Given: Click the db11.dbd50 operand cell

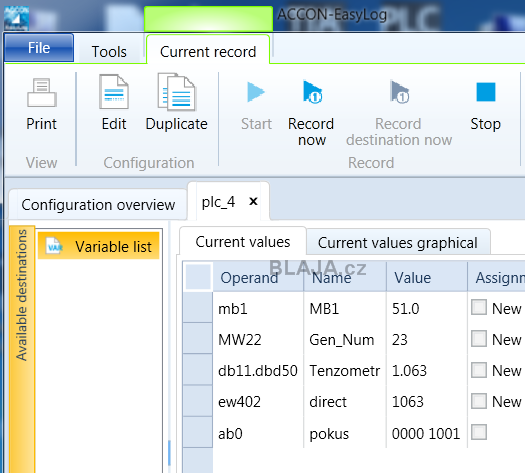Looking at the screenshot, I should pos(258,371).
